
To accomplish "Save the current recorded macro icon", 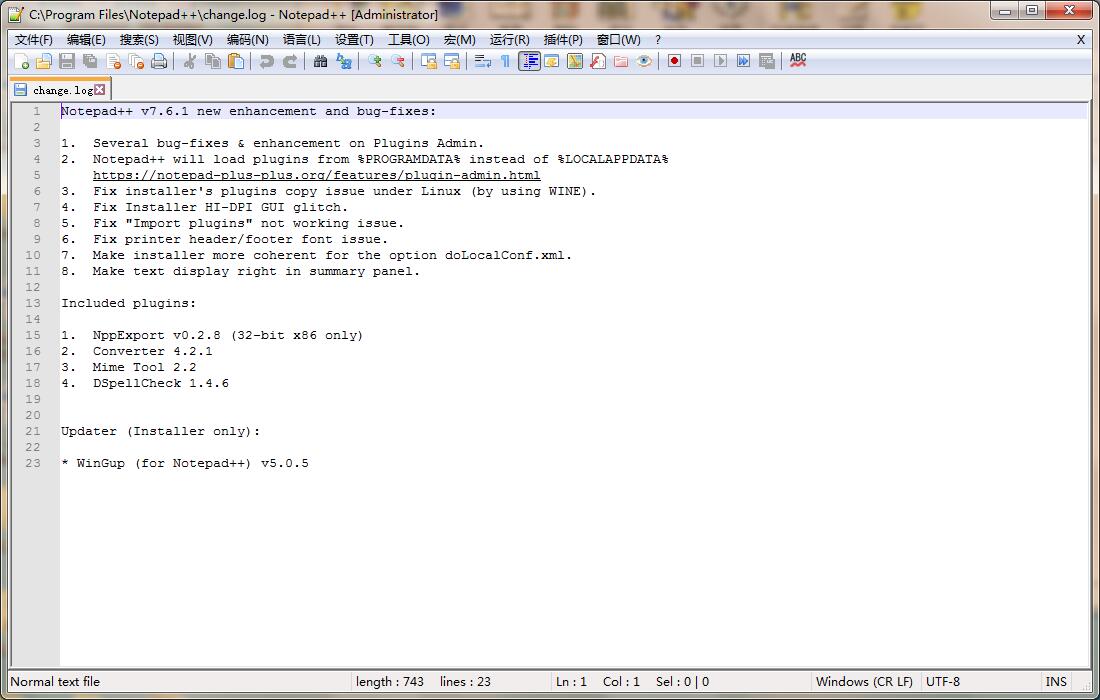I will [767, 62].
